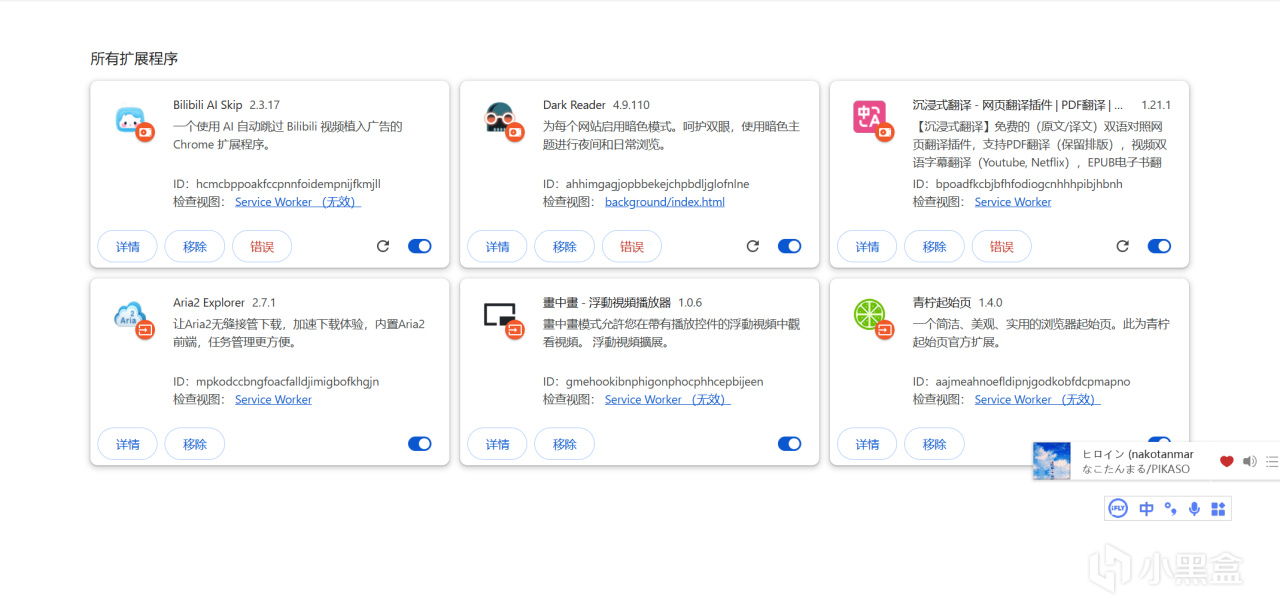Disable the Dark Reader extension toggle

790,246
